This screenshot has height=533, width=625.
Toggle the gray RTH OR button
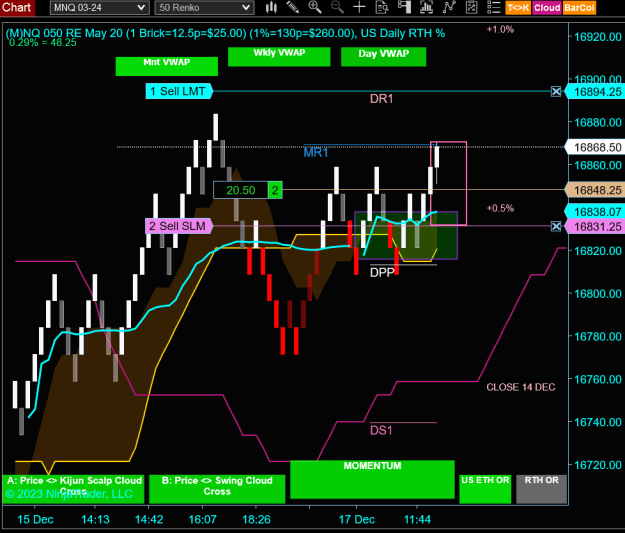point(541,489)
